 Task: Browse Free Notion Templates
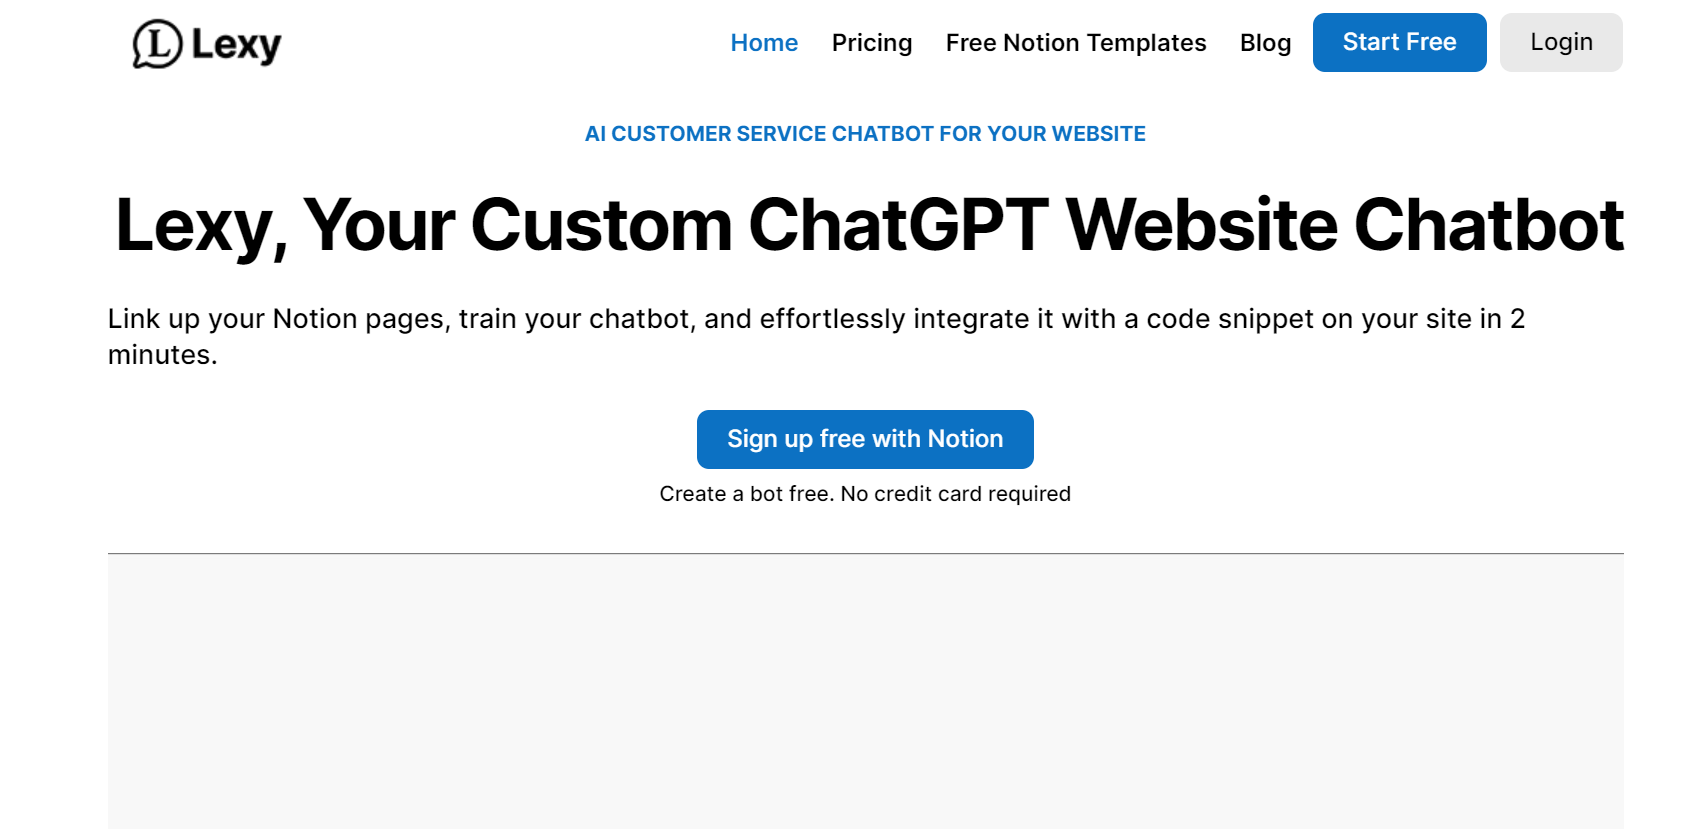click(x=1075, y=43)
